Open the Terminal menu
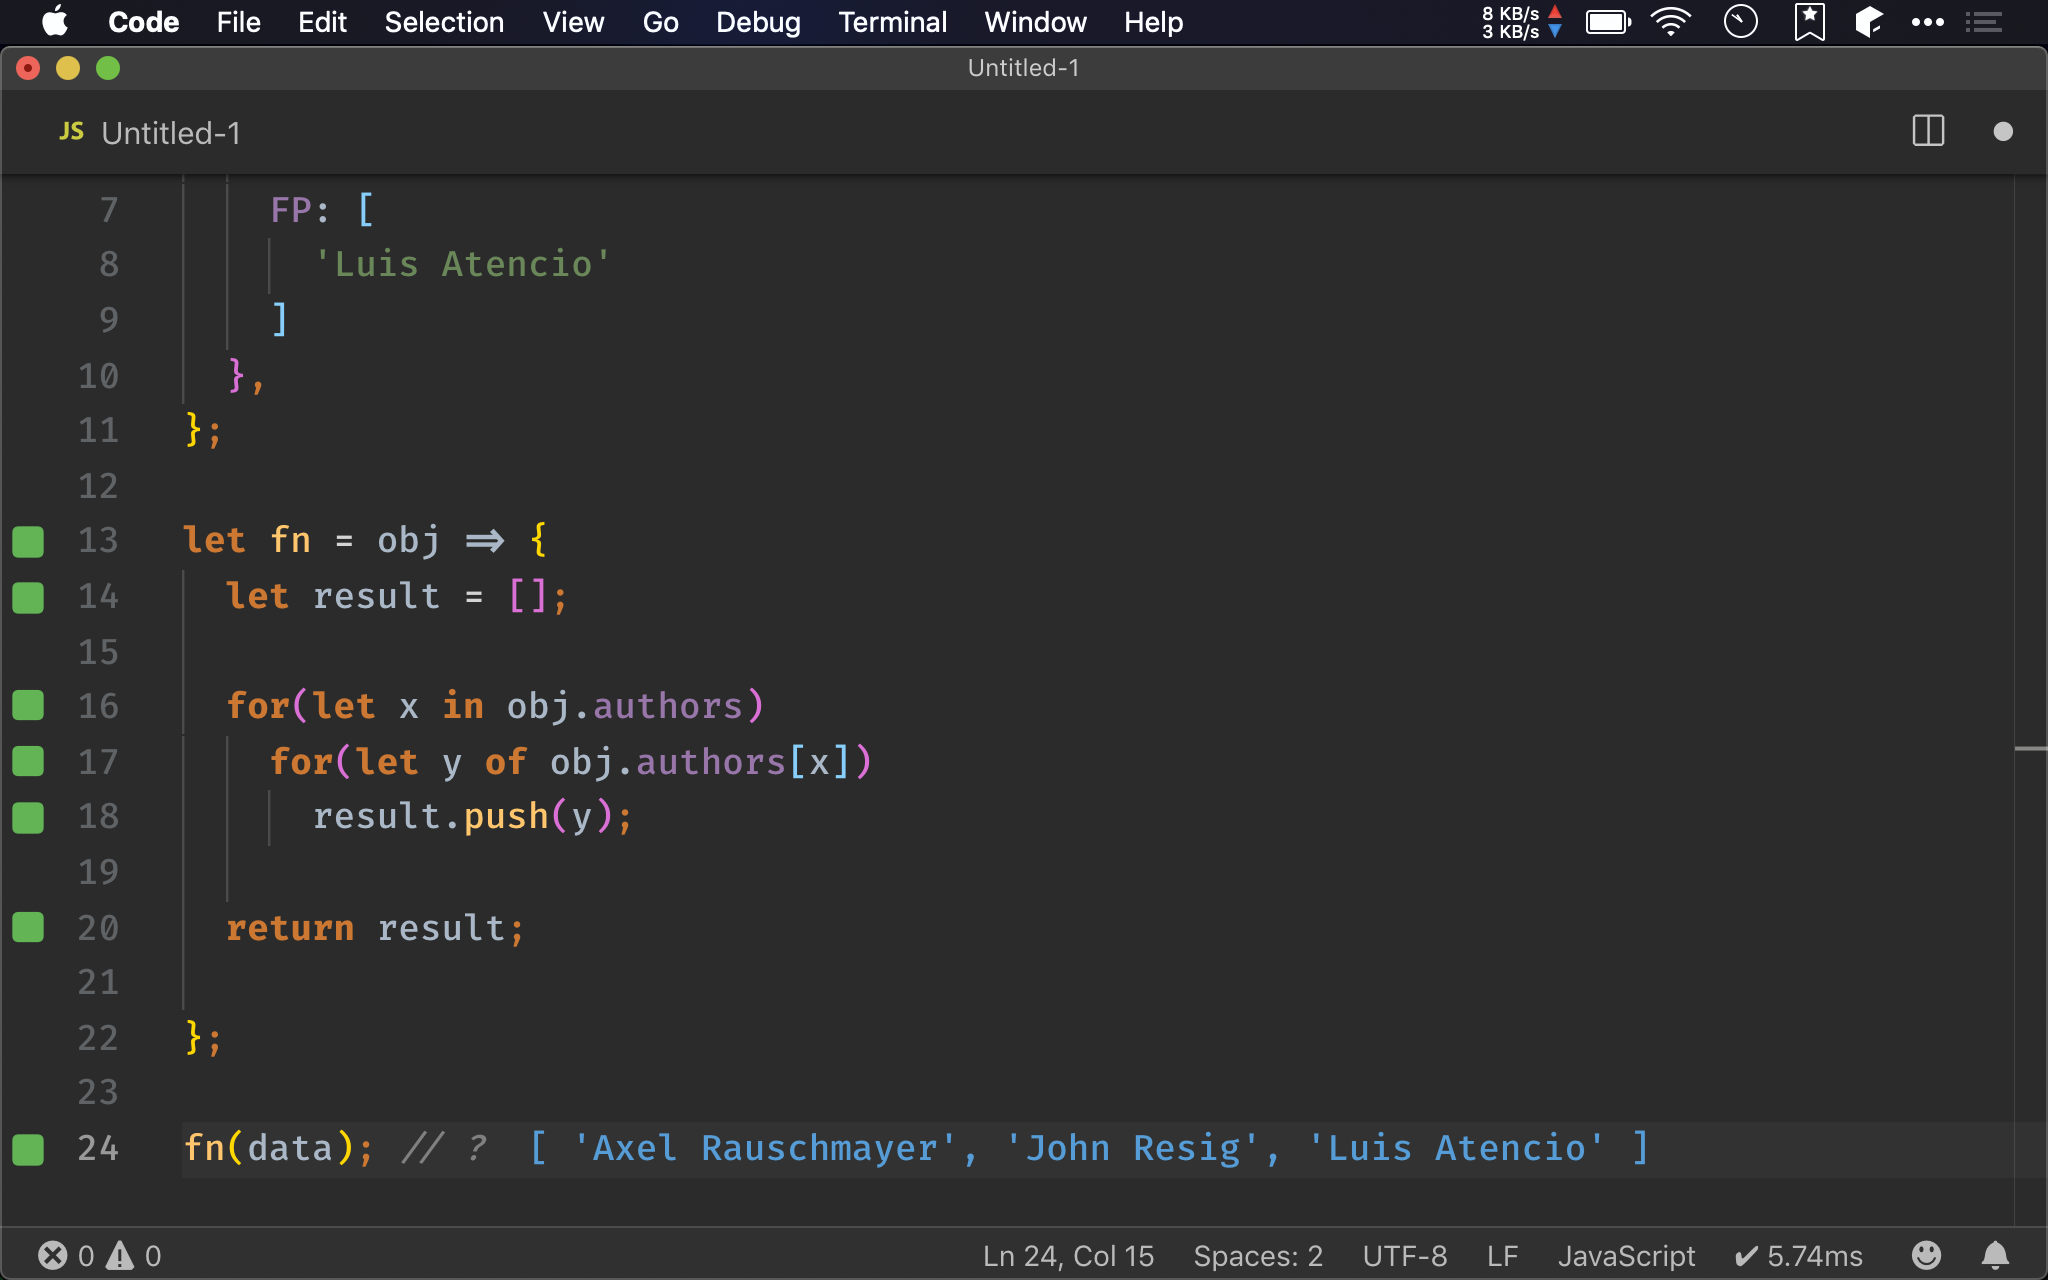 (x=892, y=22)
